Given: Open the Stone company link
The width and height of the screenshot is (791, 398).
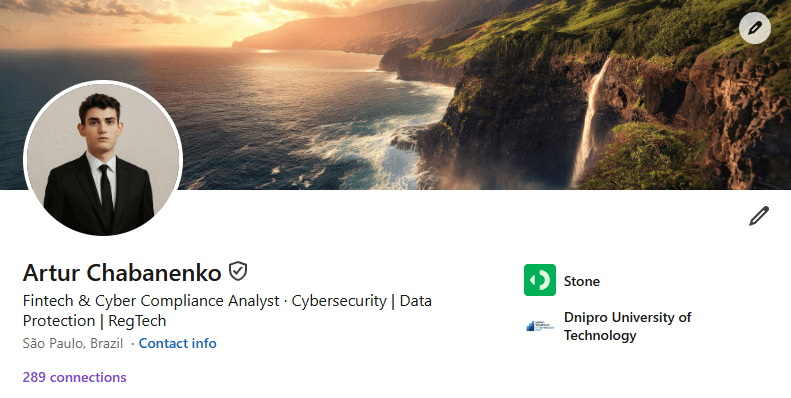Looking at the screenshot, I should point(582,281).
